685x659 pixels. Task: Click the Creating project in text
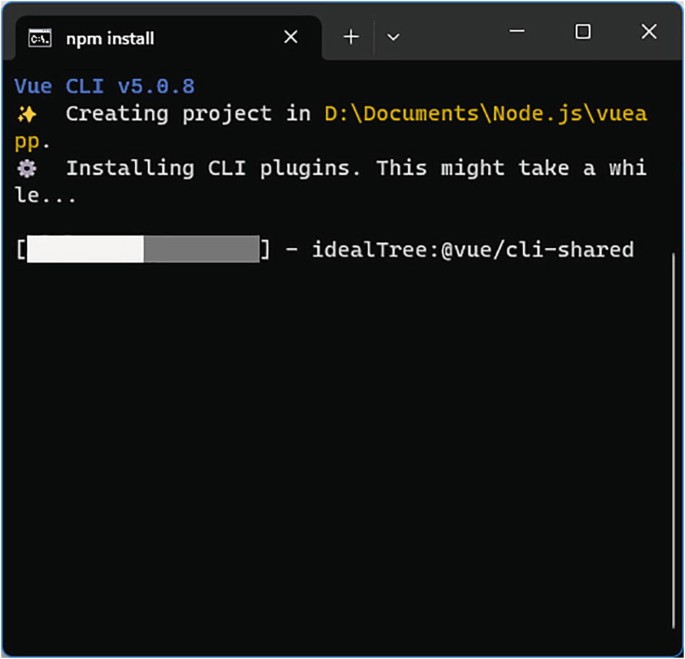(188, 114)
